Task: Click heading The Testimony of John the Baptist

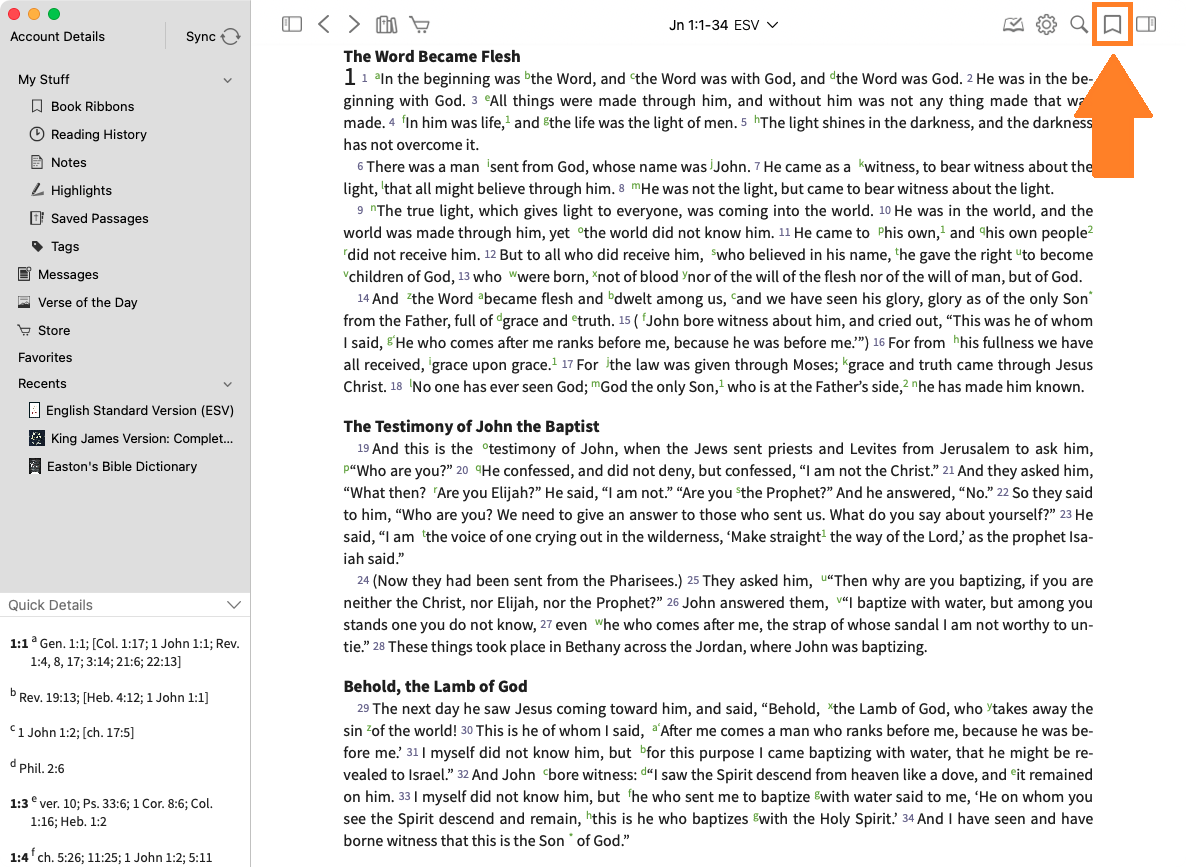Action: (471, 426)
